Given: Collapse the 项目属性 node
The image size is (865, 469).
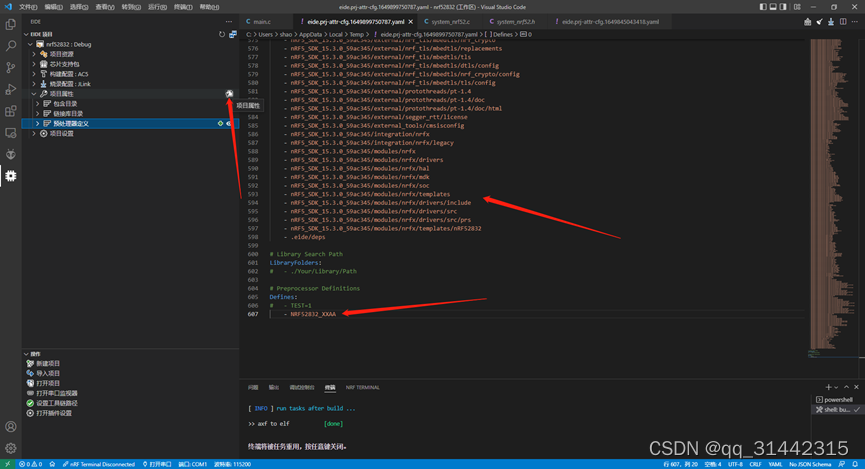Looking at the screenshot, I should 34,94.
